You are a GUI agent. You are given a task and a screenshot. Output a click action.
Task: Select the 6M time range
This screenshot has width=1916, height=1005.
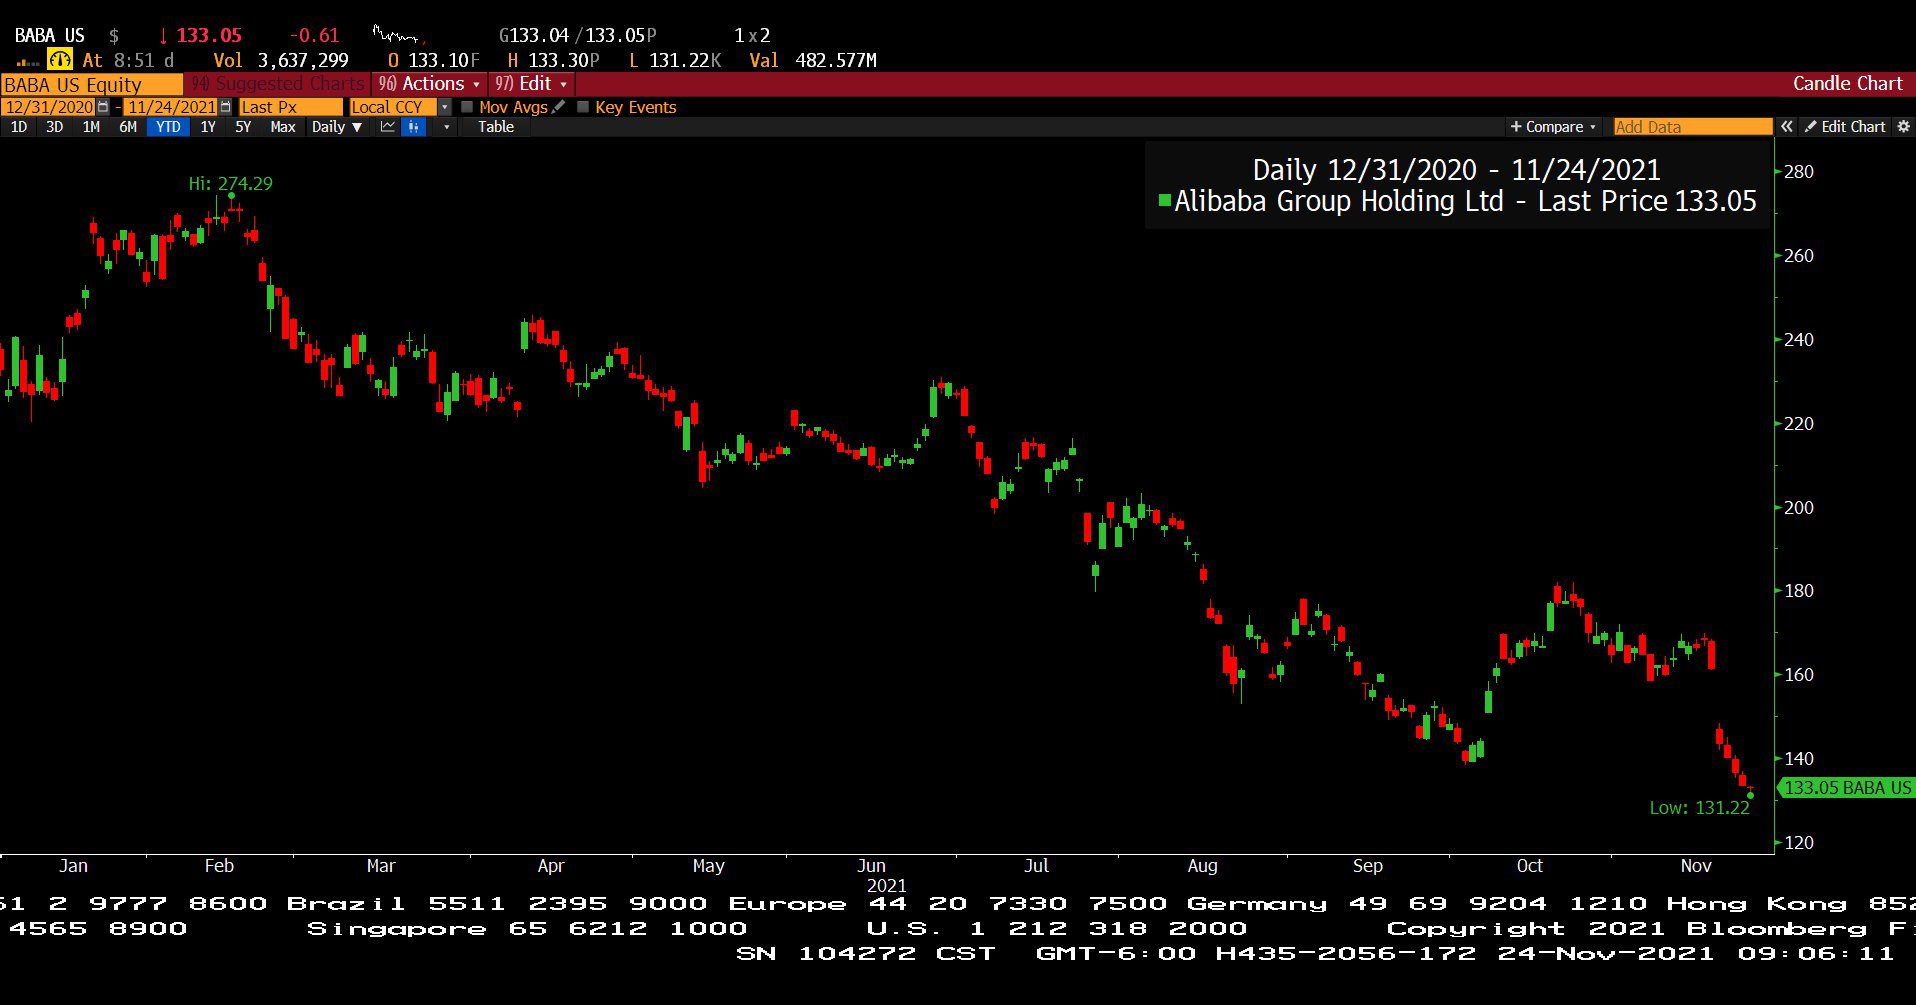[128, 127]
